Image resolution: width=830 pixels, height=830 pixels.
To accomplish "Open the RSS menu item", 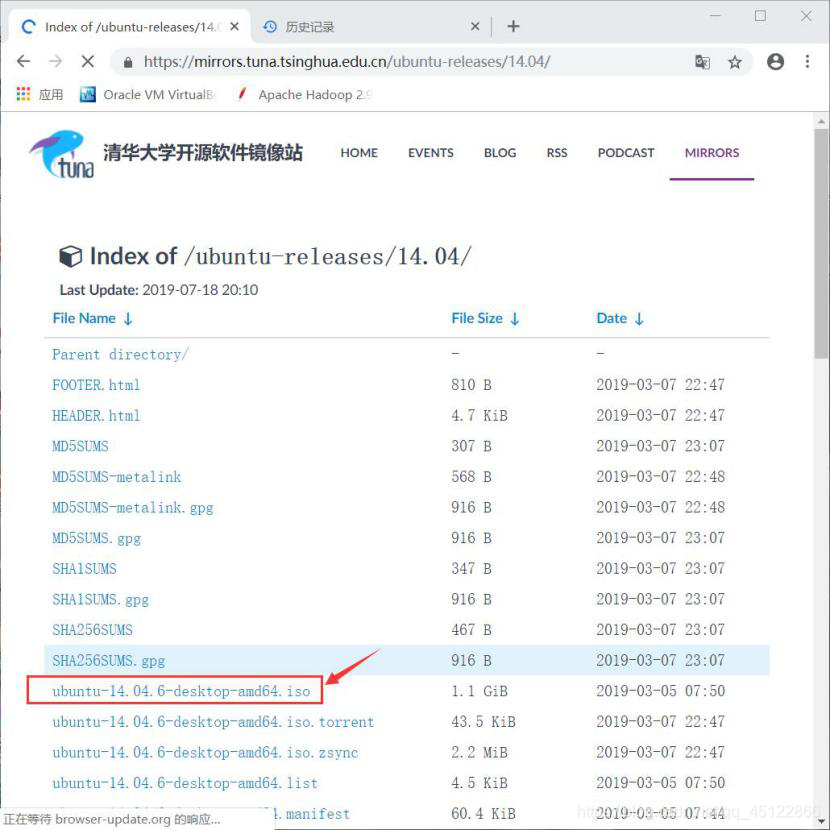I will (x=557, y=153).
